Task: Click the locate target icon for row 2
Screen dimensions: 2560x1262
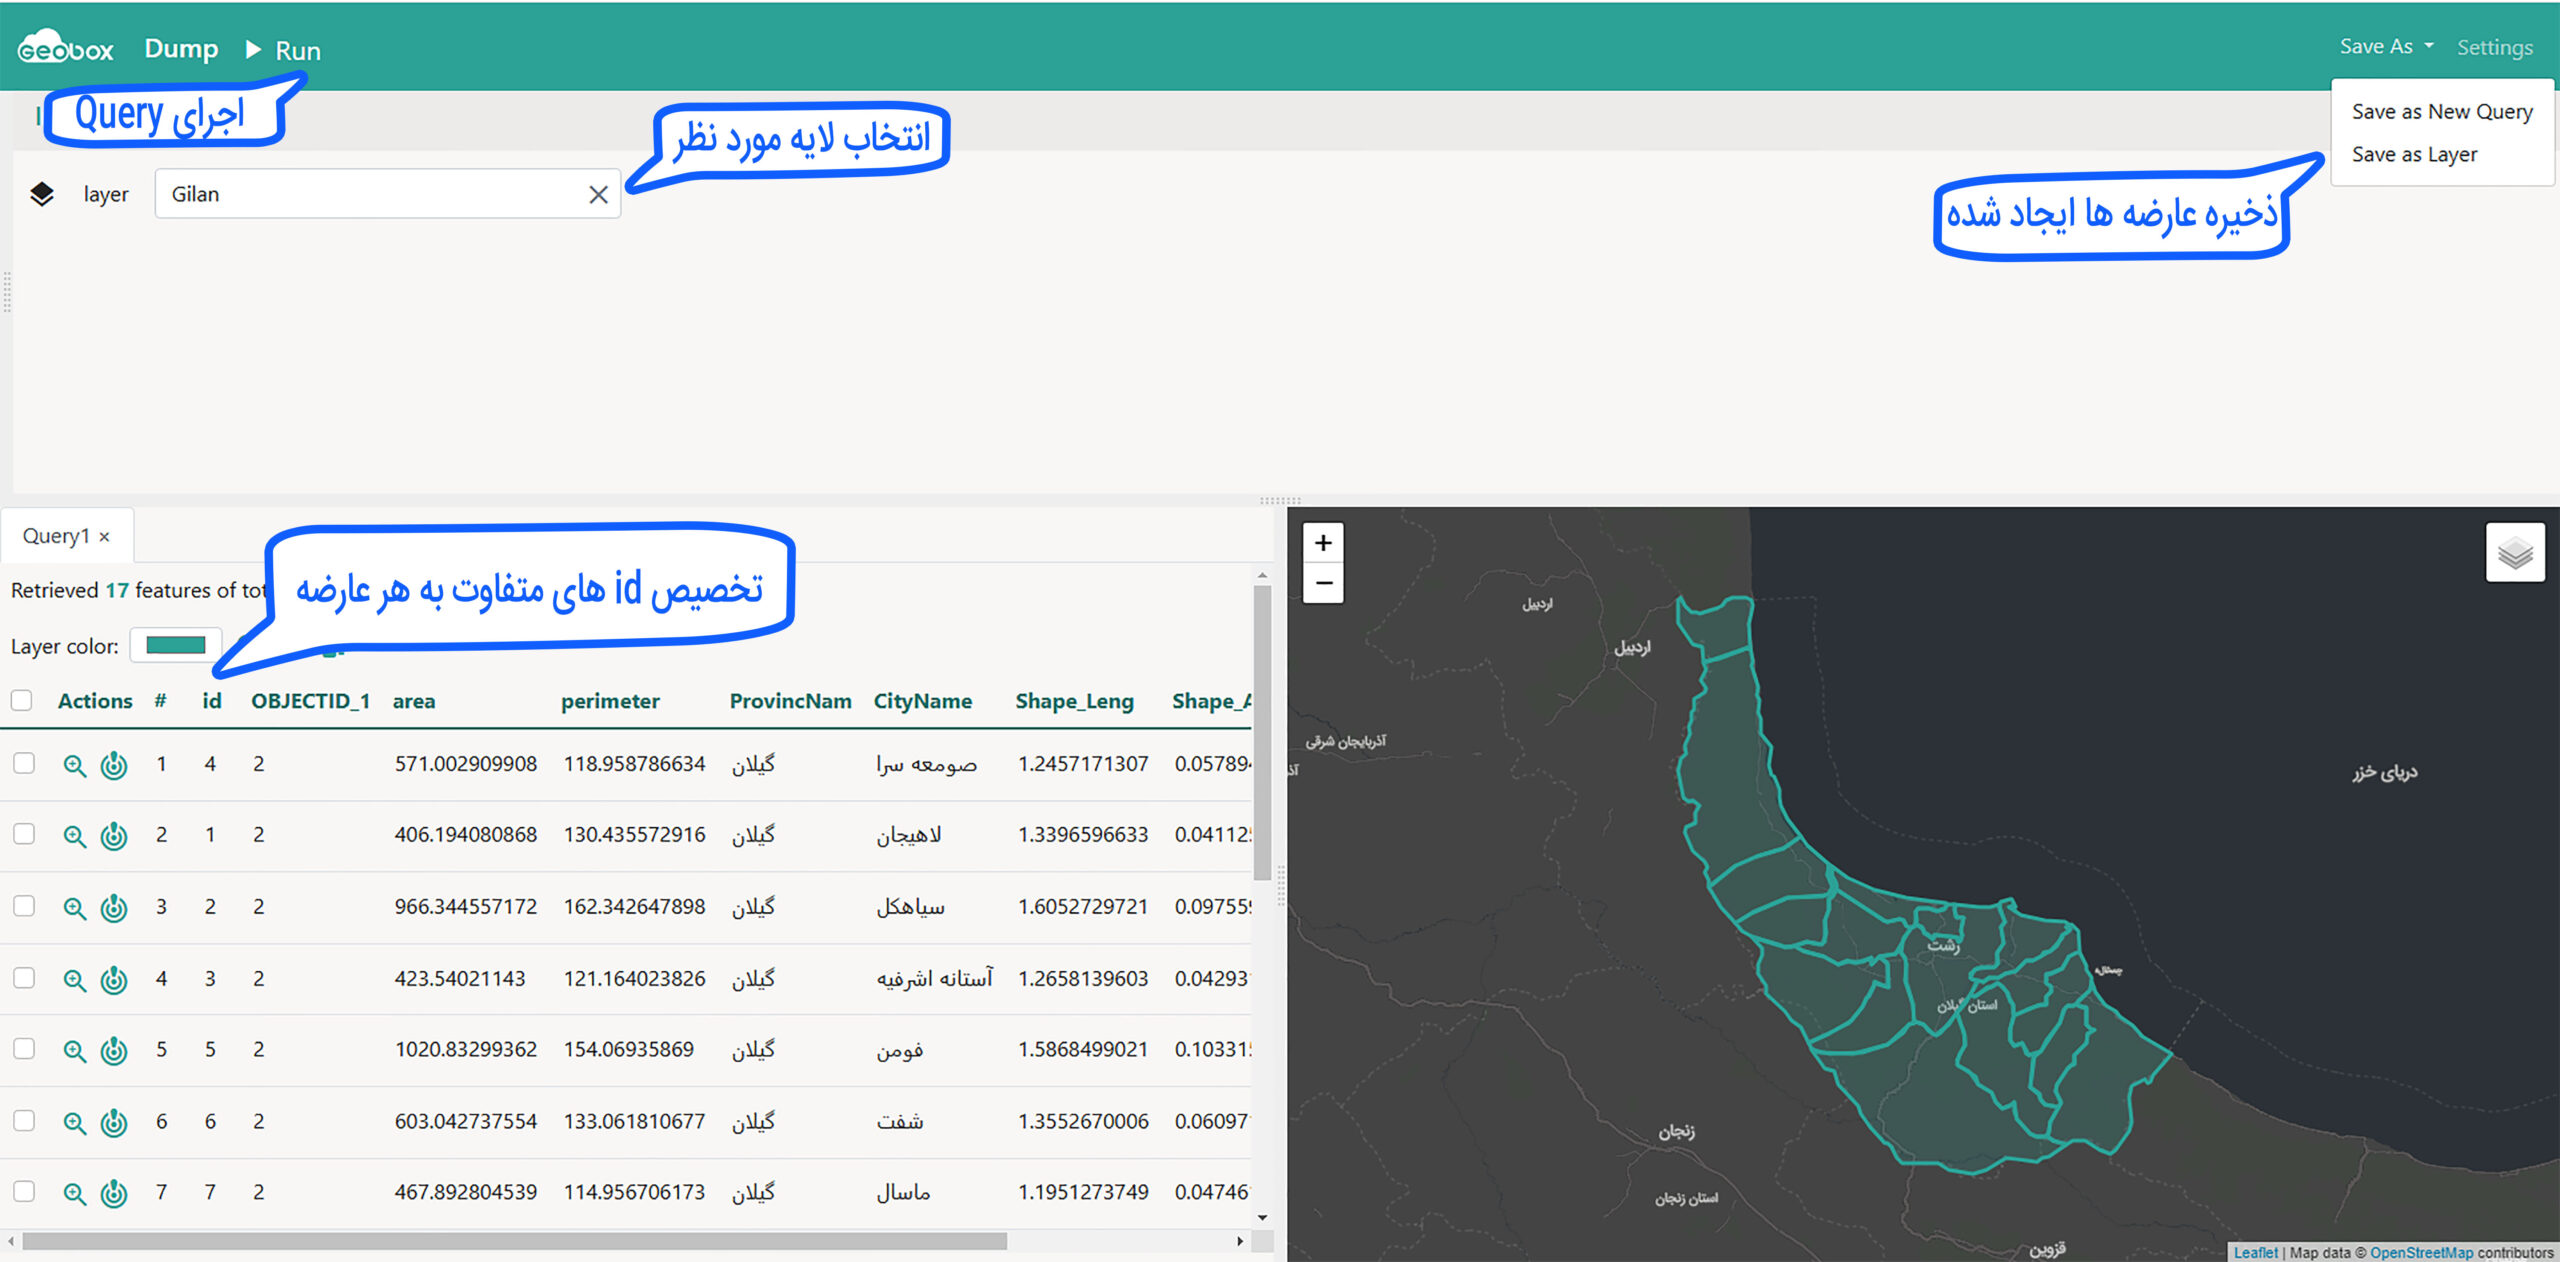Action: [x=114, y=835]
